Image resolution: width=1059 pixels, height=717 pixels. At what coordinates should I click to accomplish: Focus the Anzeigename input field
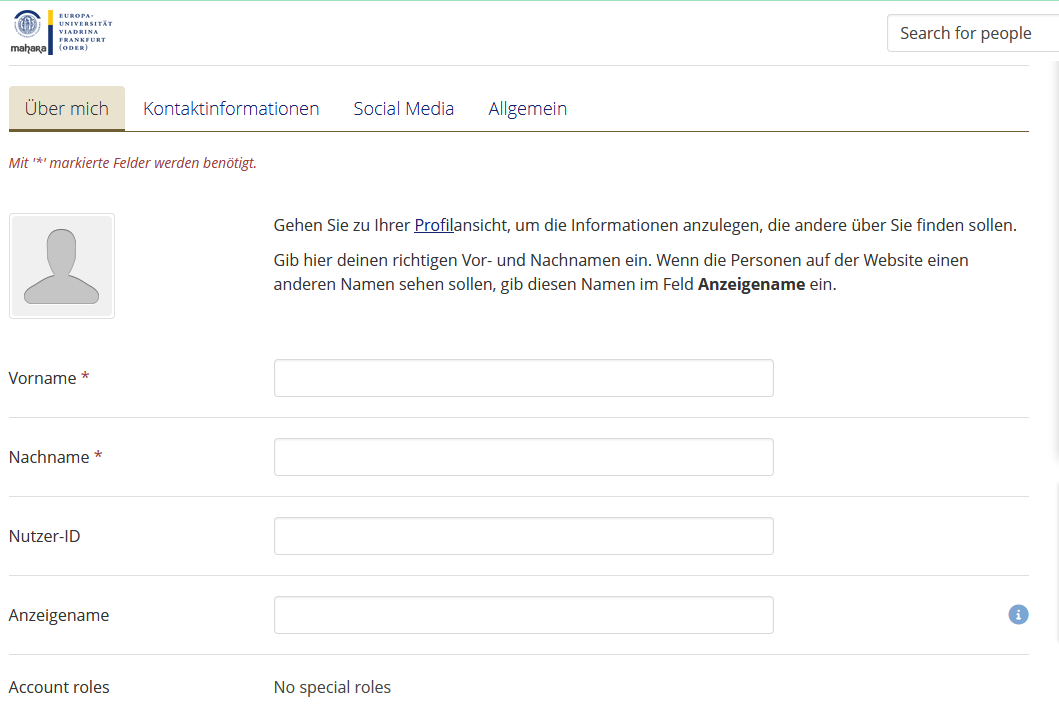tap(523, 615)
